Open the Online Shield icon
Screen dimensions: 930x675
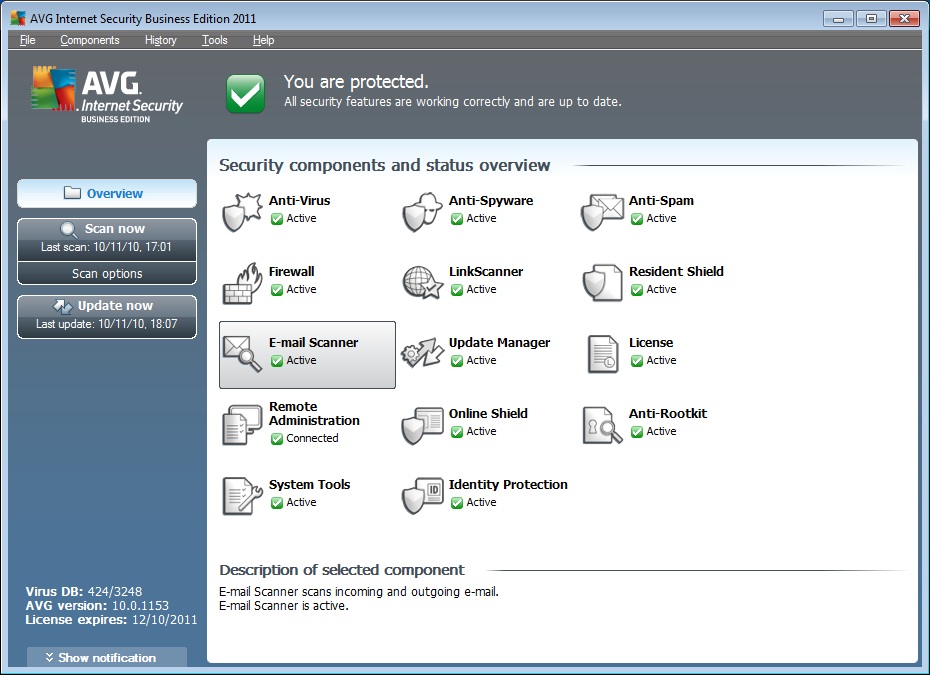click(x=422, y=425)
